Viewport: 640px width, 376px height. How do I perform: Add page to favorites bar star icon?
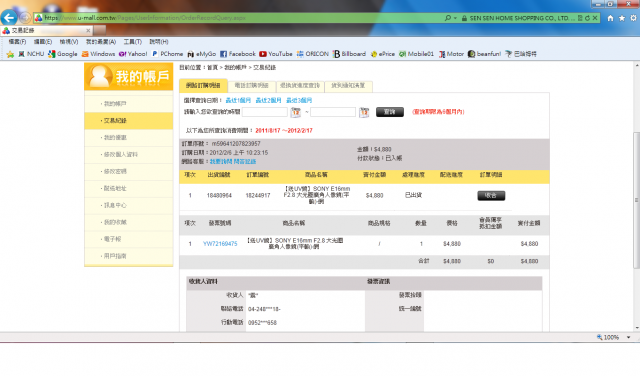pos(10,54)
